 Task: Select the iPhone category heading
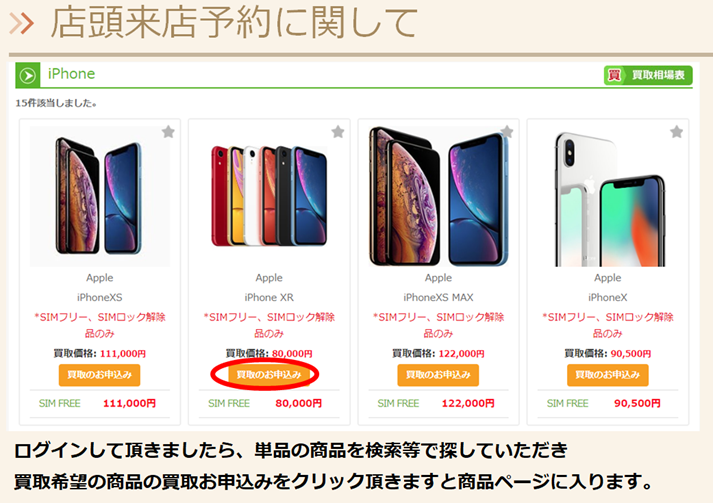click(x=71, y=74)
